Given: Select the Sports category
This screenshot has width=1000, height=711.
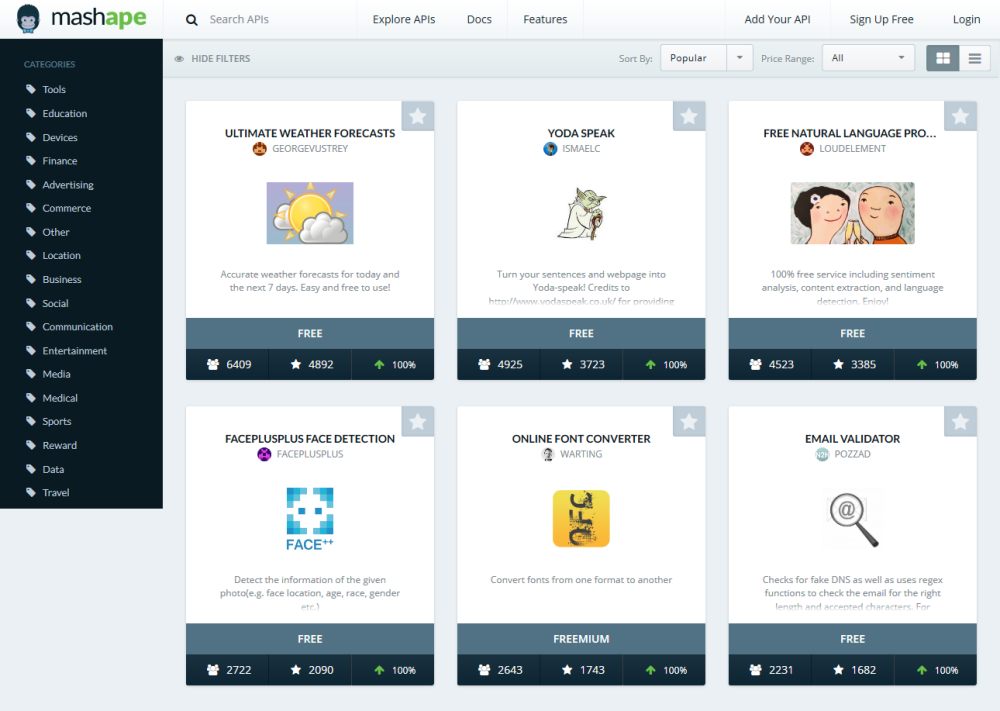Looking at the screenshot, I should click(x=56, y=421).
